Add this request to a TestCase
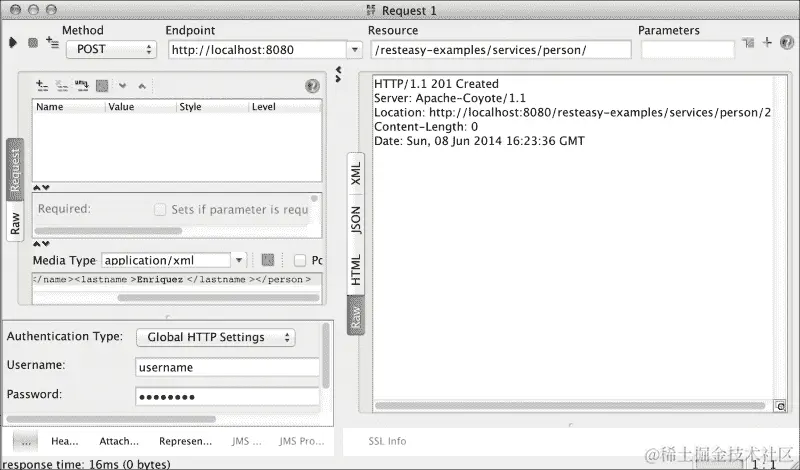The width and height of the screenshot is (800, 470). click(52, 42)
